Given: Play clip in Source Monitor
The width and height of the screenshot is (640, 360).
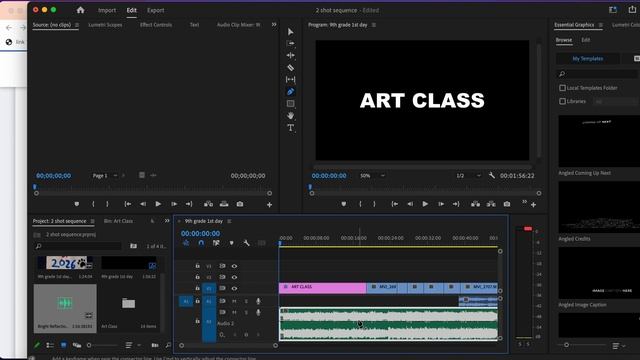Looking at the screenshot, I should [158, 204].
